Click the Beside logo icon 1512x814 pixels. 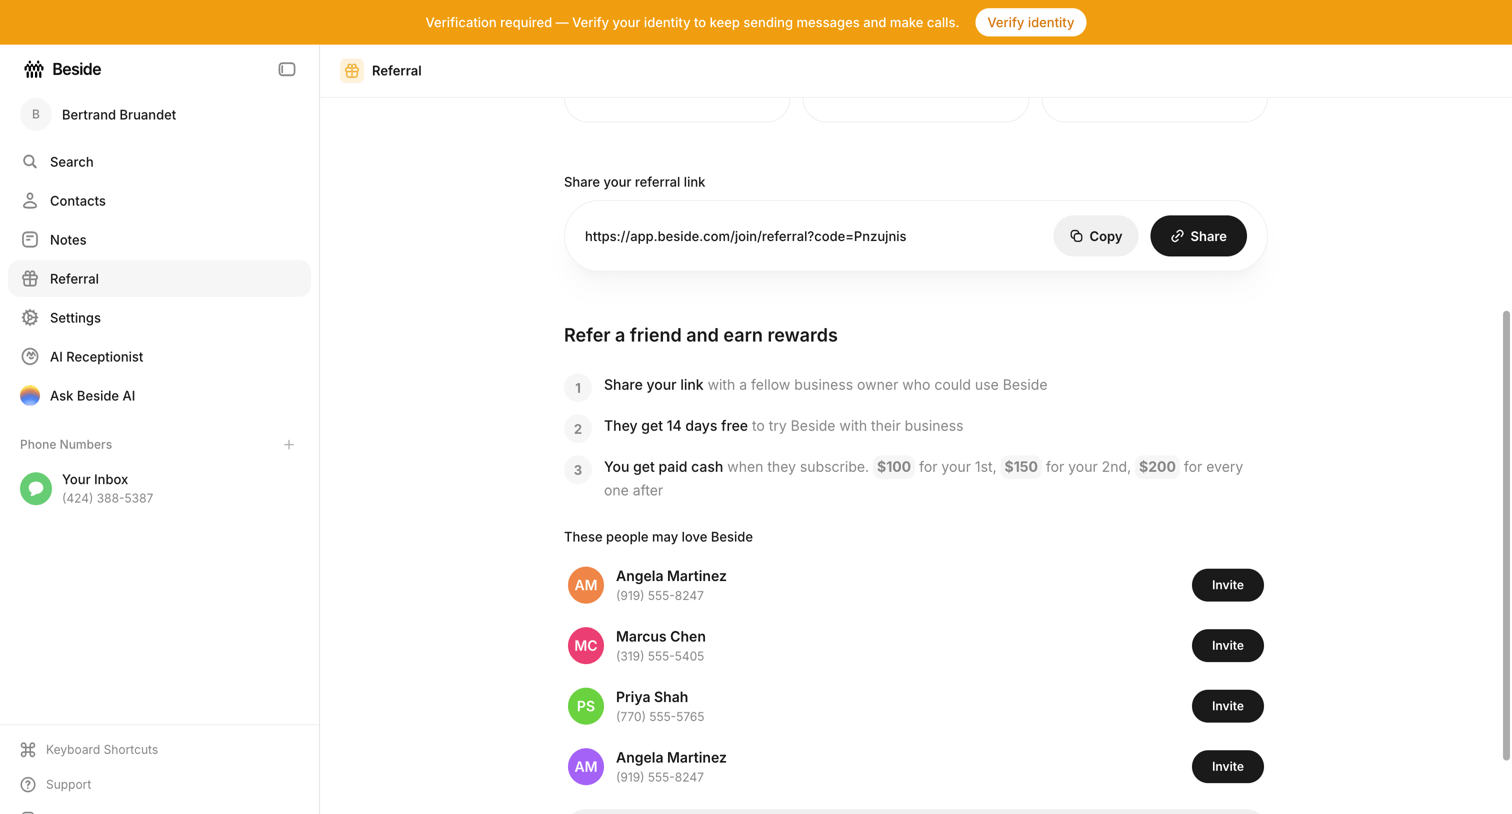[34, 69]
